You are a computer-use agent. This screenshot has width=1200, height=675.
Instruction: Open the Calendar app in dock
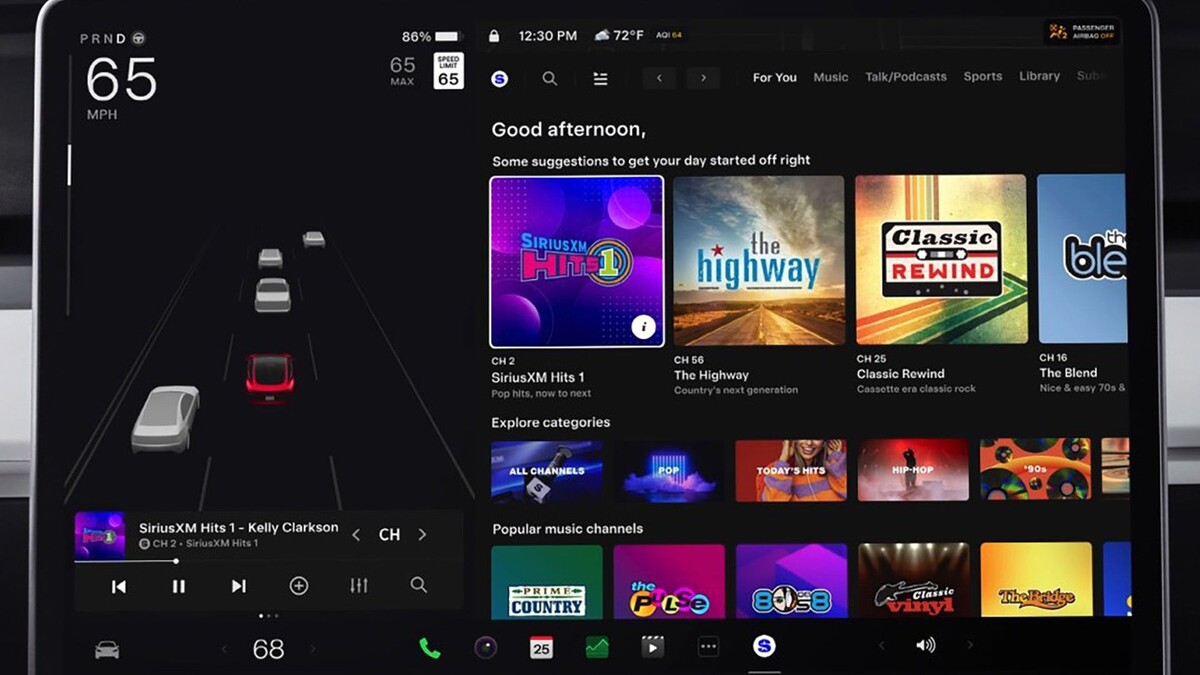541,648
